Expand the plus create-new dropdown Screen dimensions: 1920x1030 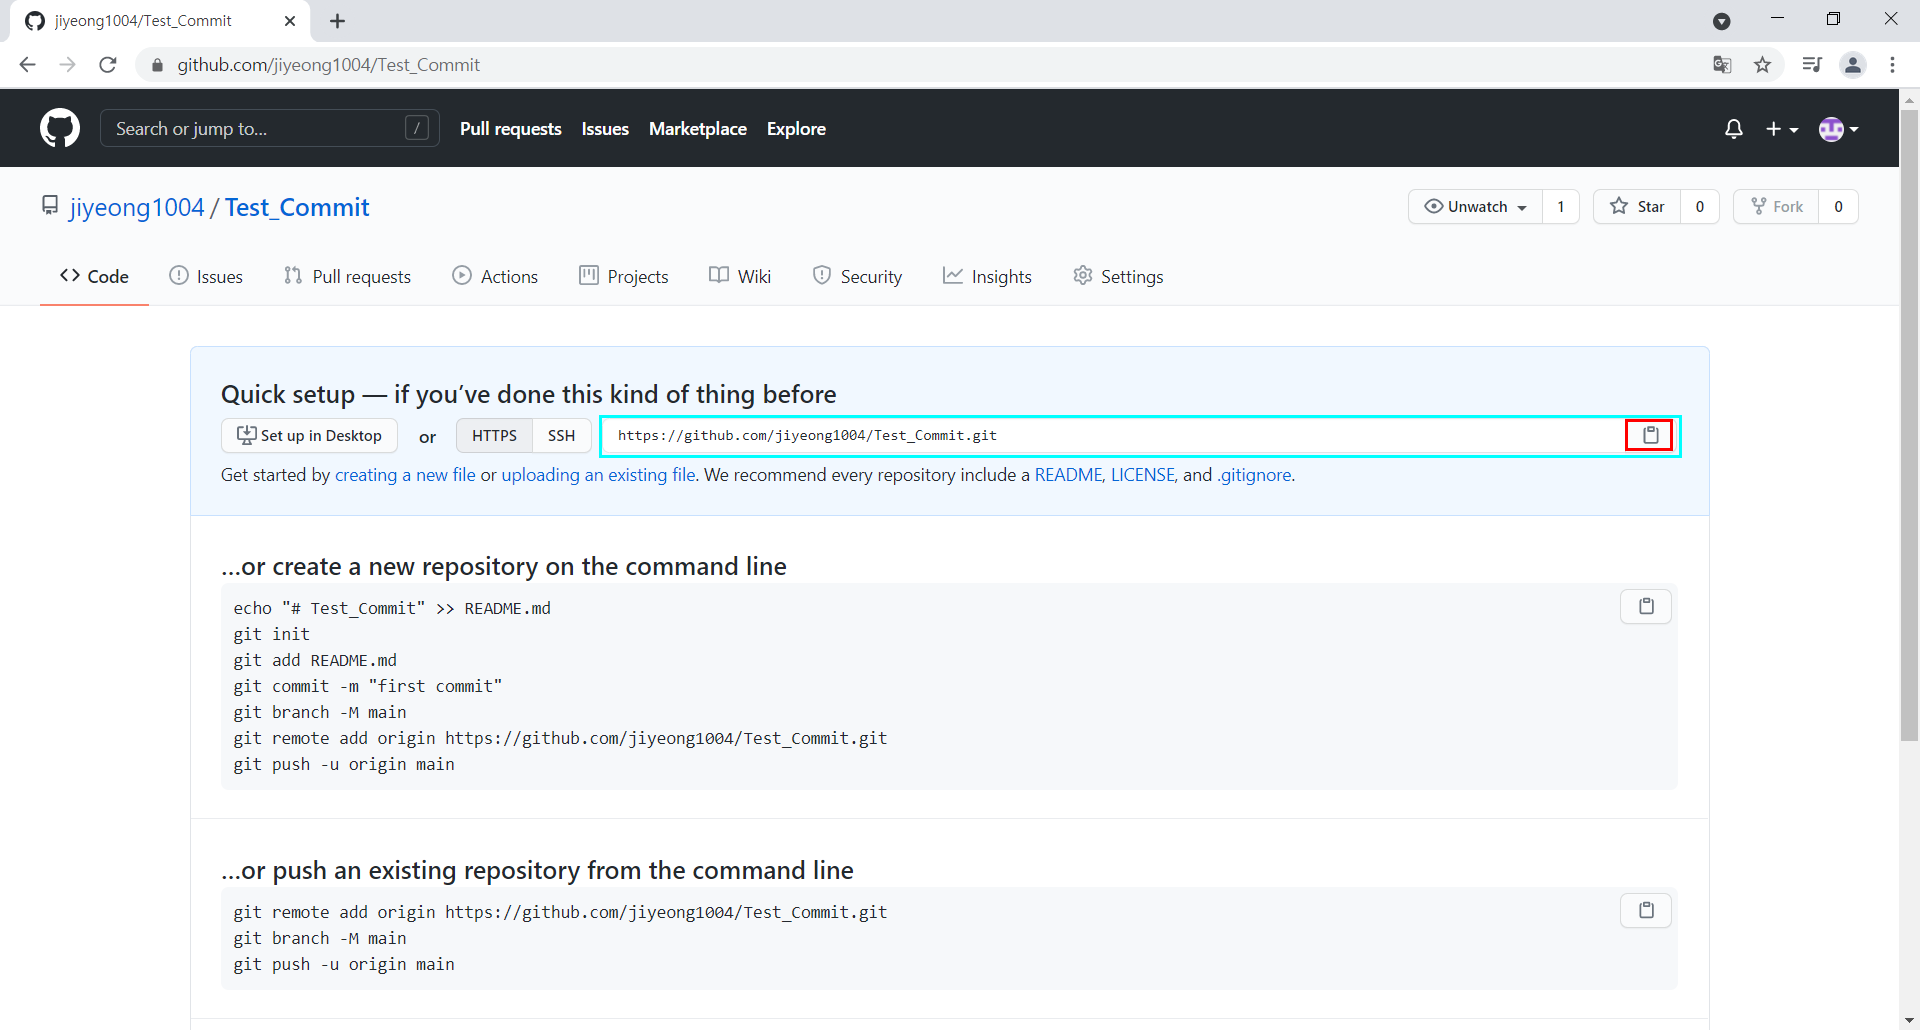(x=1782, y=129)
